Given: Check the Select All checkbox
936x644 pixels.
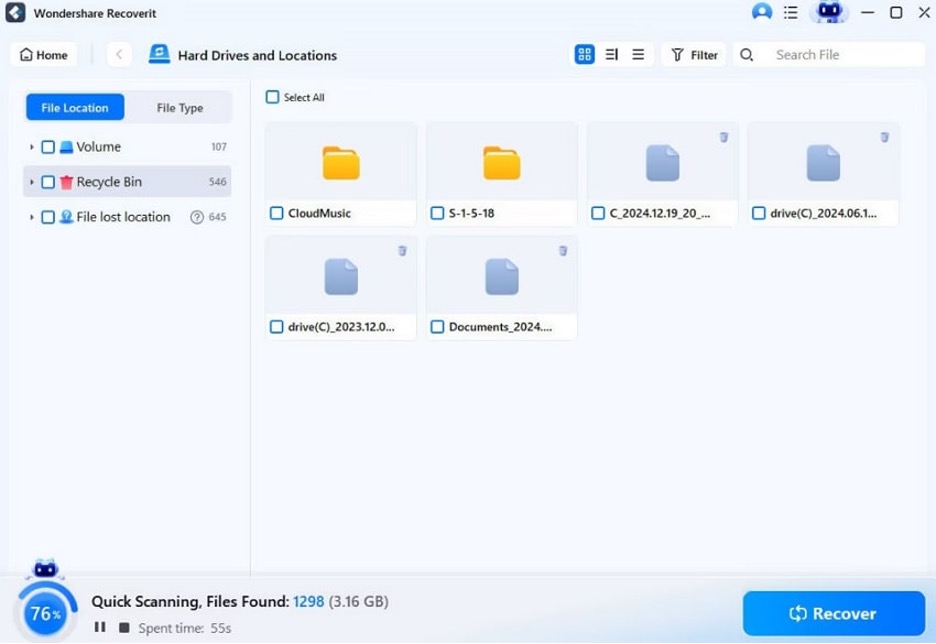Looking at the screenshot, I should click(272, 97).
